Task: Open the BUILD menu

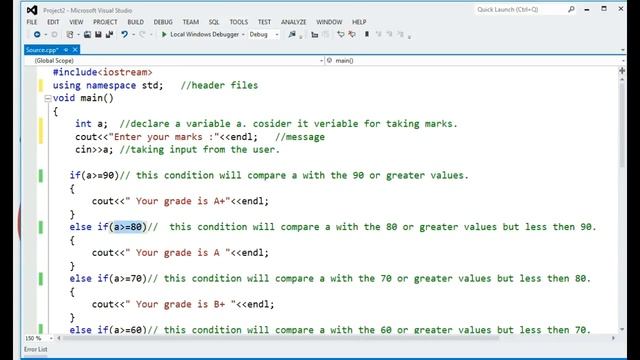Action: click(x=136, y=22)
